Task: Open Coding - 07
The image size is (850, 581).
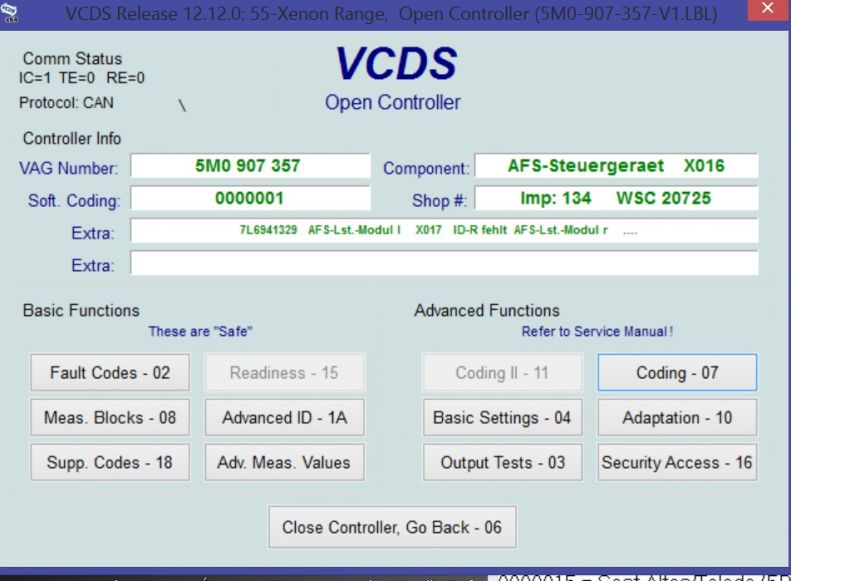Action: (677, 372)
